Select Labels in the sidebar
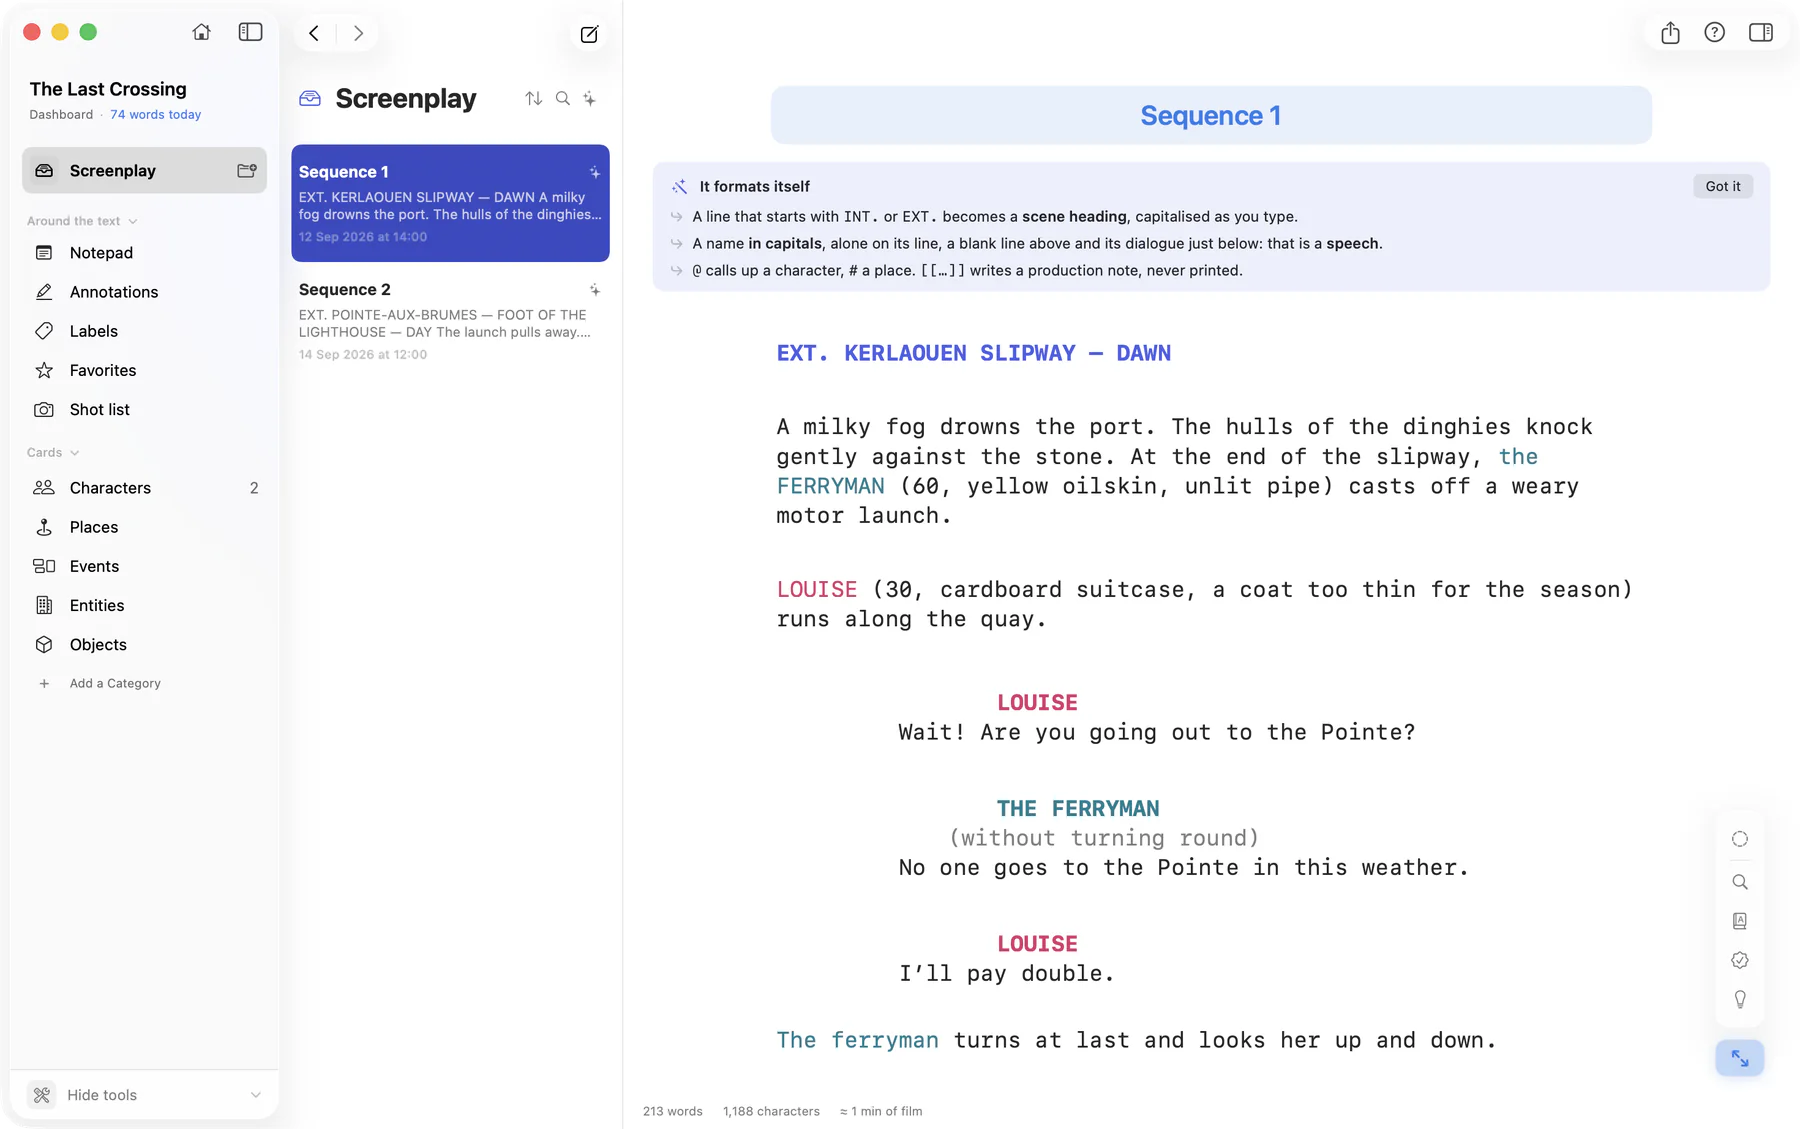Image resolution: width=1800 pixels, height=1129 pixels. pos(145,331)
